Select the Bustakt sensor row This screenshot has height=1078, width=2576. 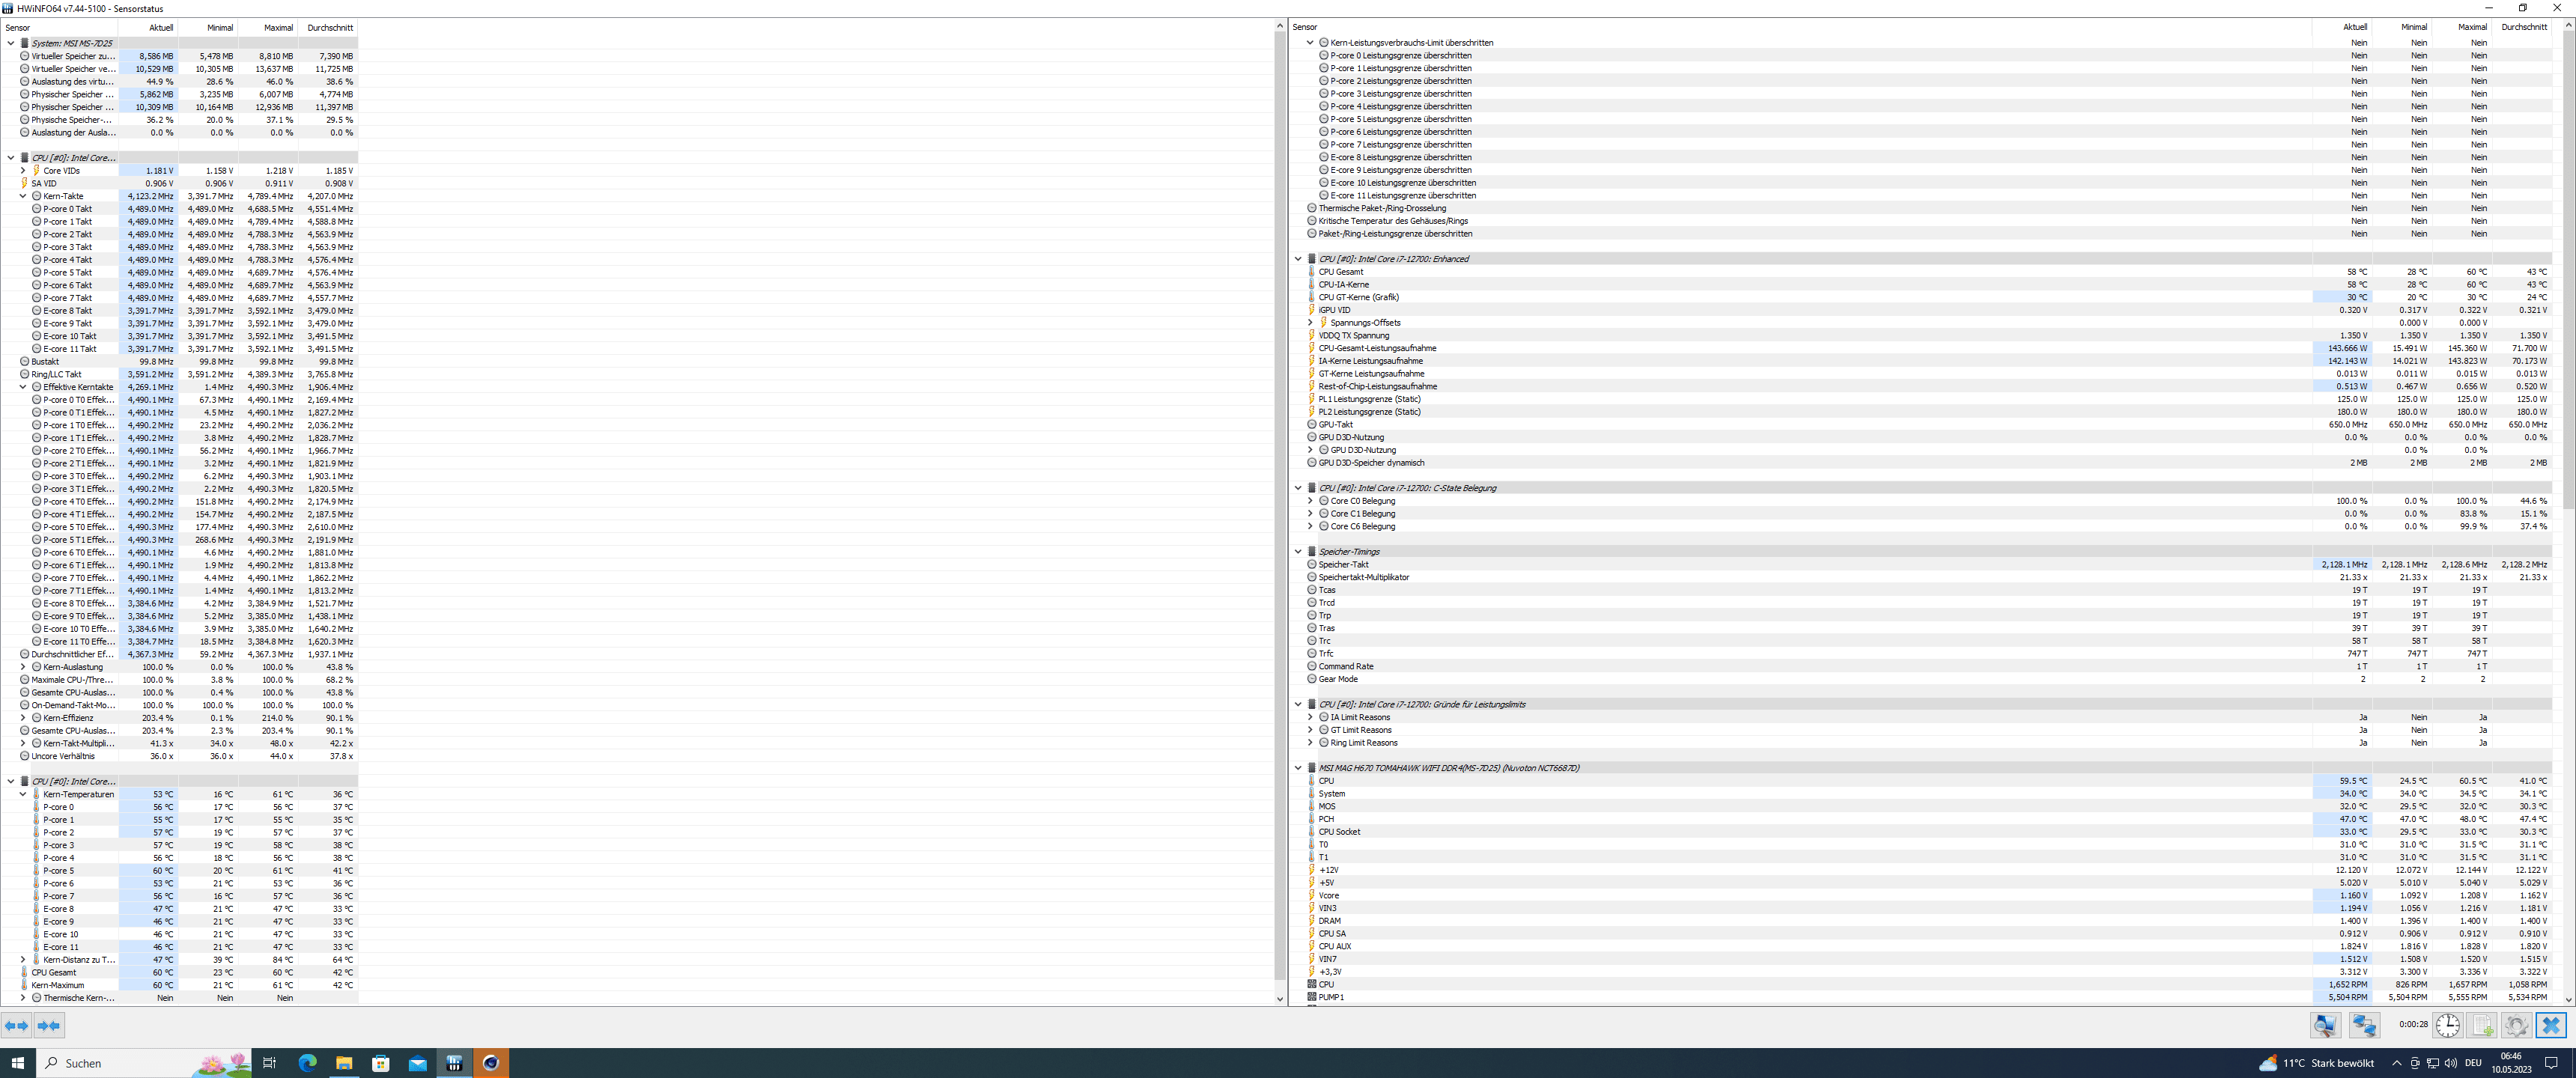[x=179, y=362]
